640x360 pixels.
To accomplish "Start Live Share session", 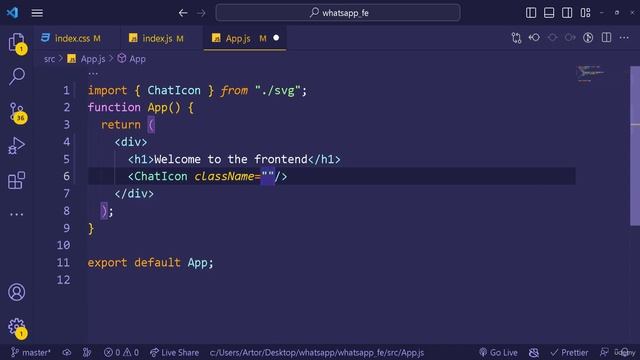I will [174, 352].
